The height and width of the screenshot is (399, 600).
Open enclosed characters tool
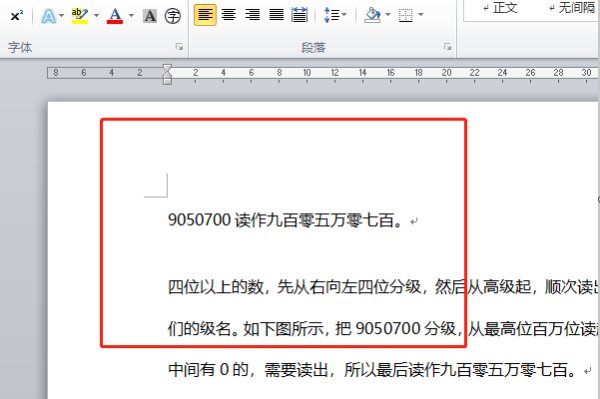[173, 16]
